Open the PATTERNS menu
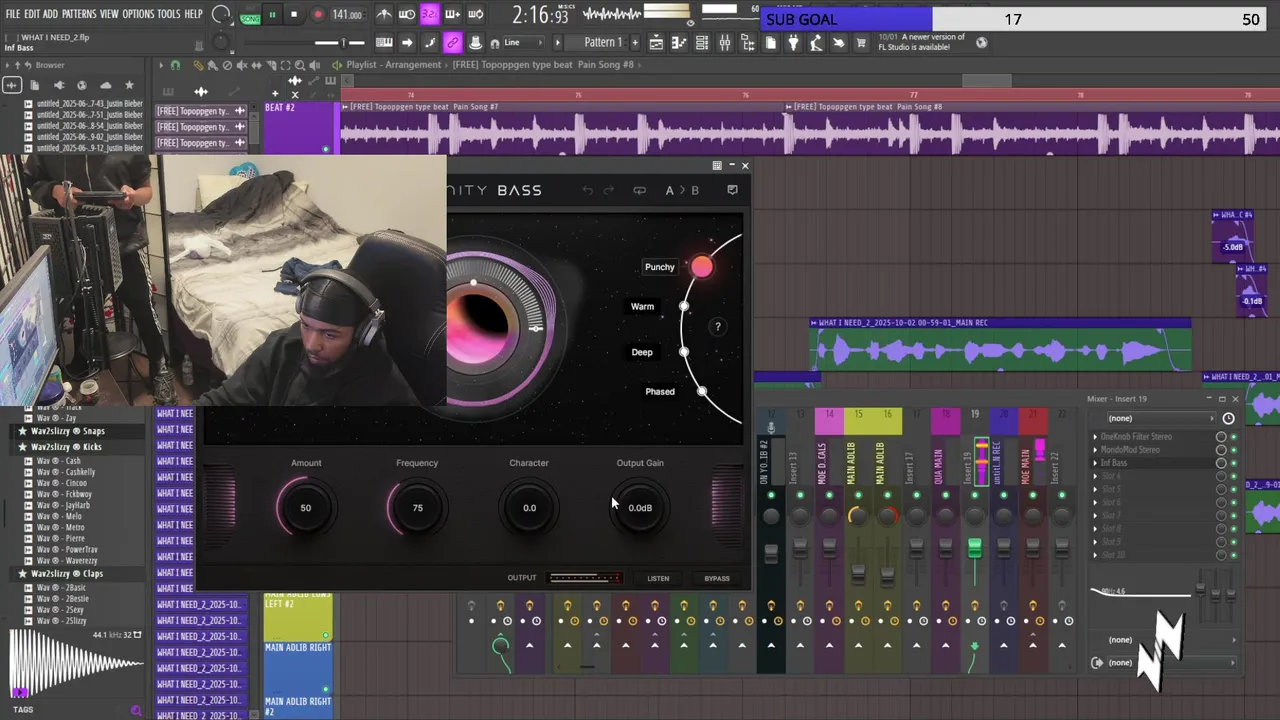The height and width of the screenshot is (720, 1280). pos(79,14)
